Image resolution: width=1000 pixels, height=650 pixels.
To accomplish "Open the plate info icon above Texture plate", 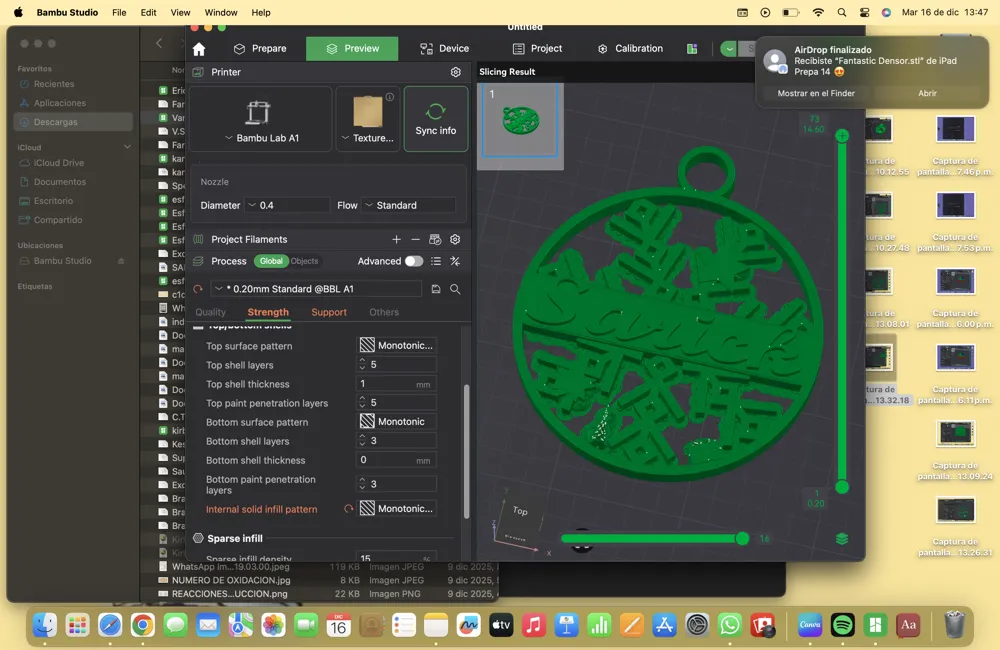I will point(390,97).
